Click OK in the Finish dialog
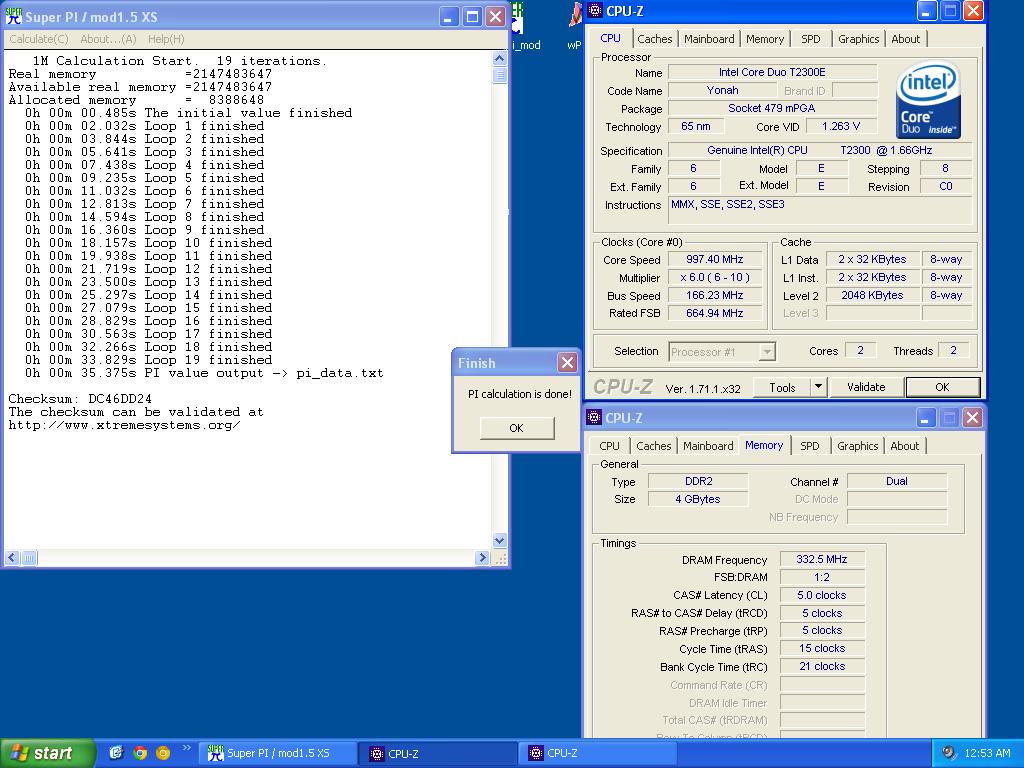The image size is (1024, 768). 517,428
